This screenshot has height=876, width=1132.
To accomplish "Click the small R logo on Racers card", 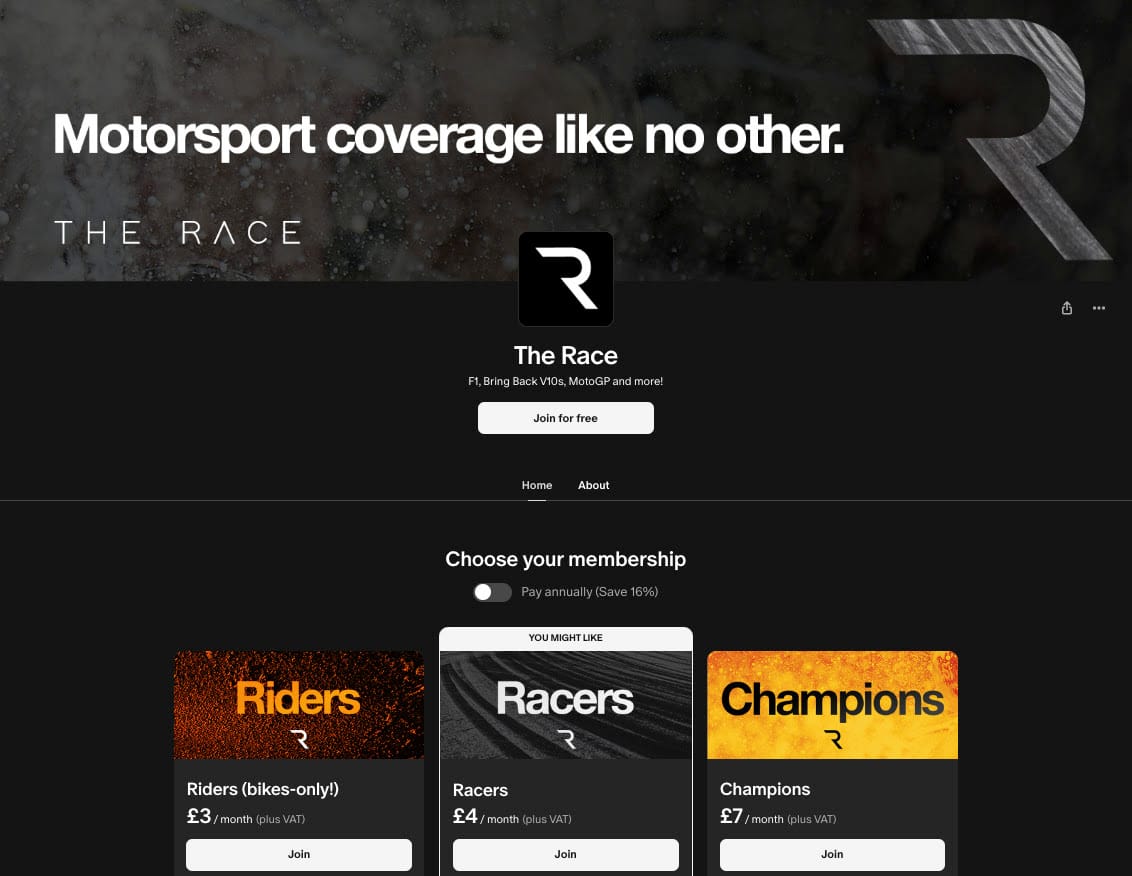I will coord(566,739).
